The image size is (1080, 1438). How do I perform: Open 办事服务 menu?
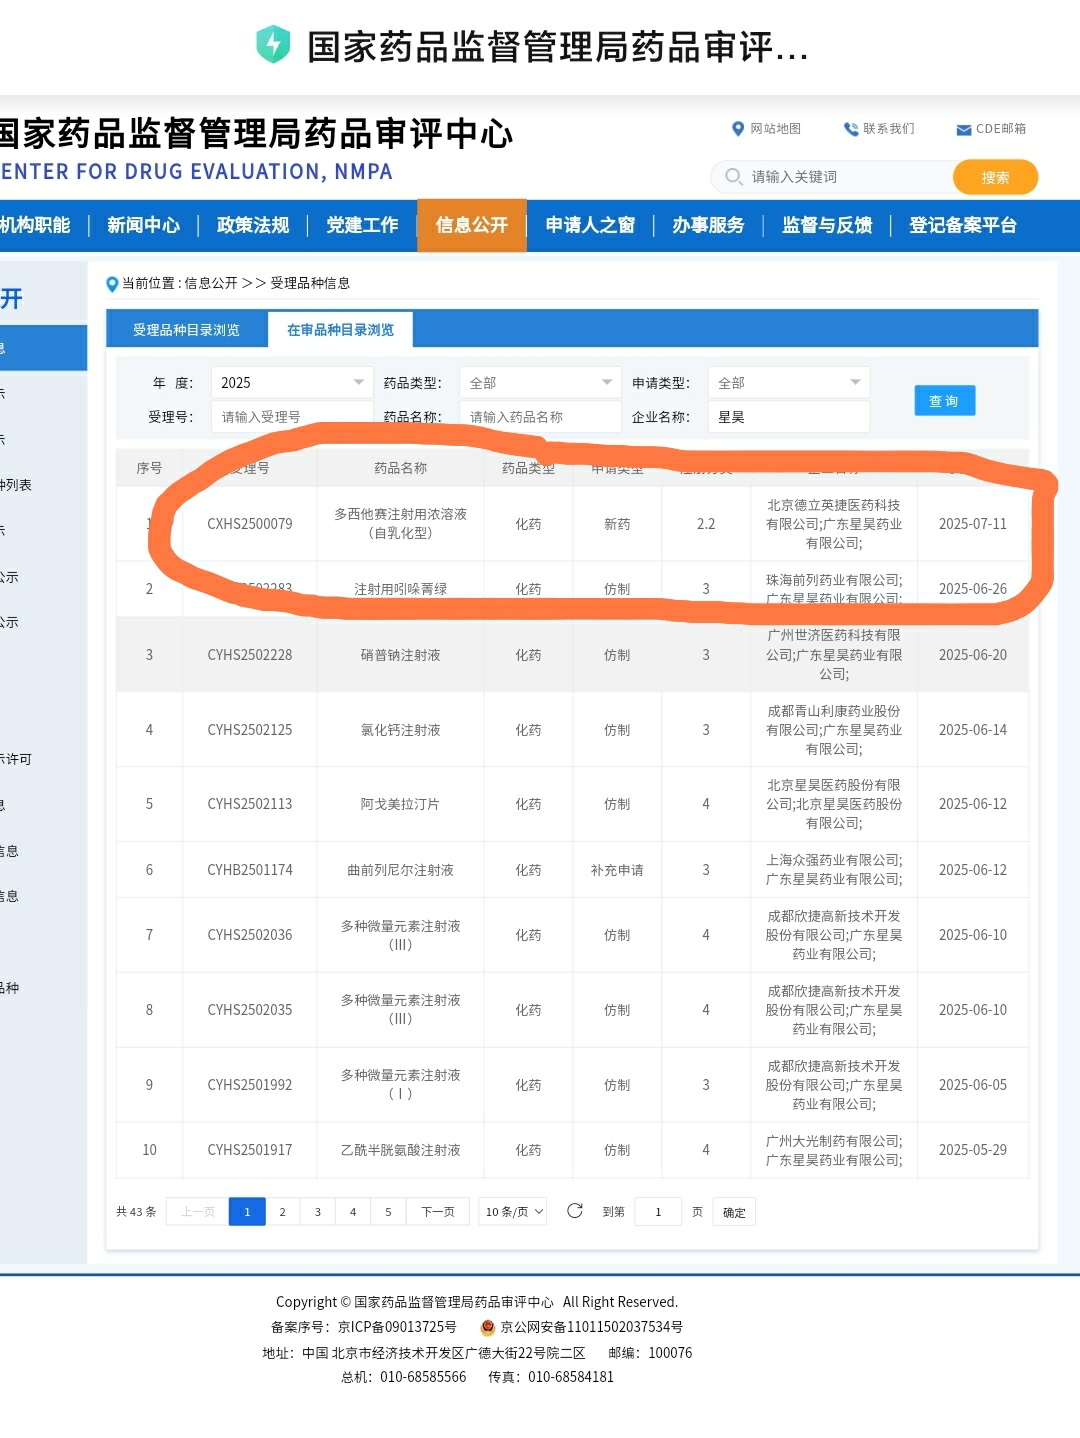pos(708,225)
